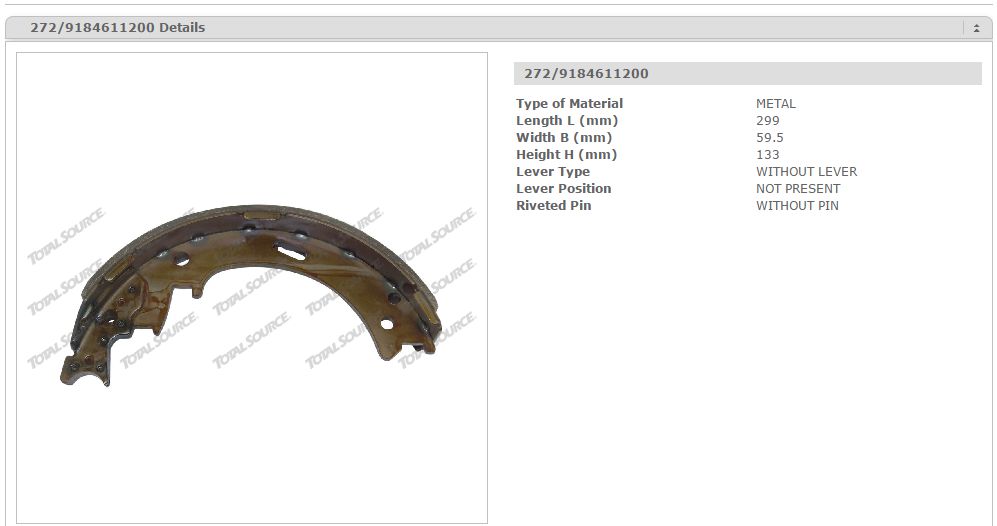Select the height value 133

click(x=768, y=154)
